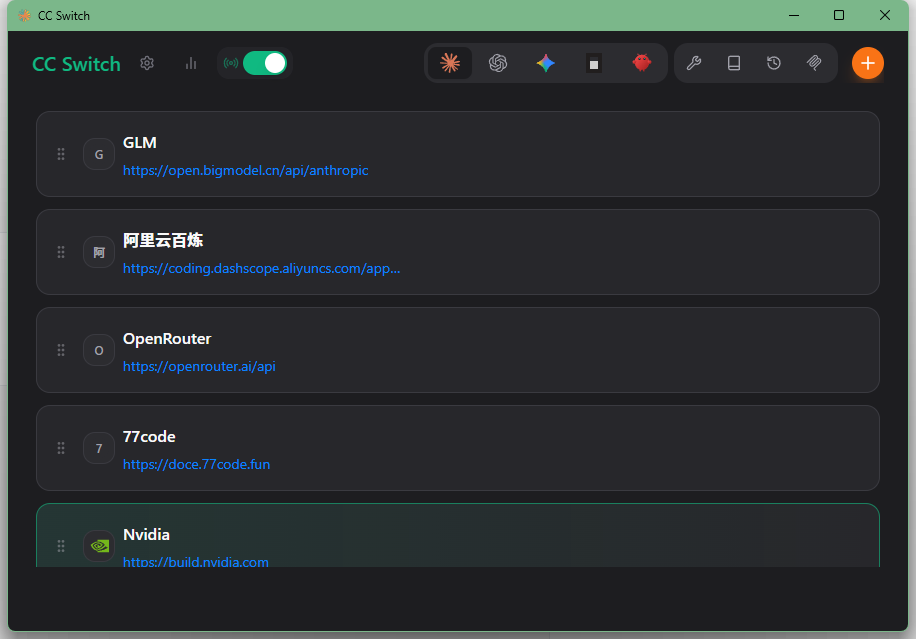Open the OpenRouter API link
Screen dimensions: 916x639
tap(199, 367)
